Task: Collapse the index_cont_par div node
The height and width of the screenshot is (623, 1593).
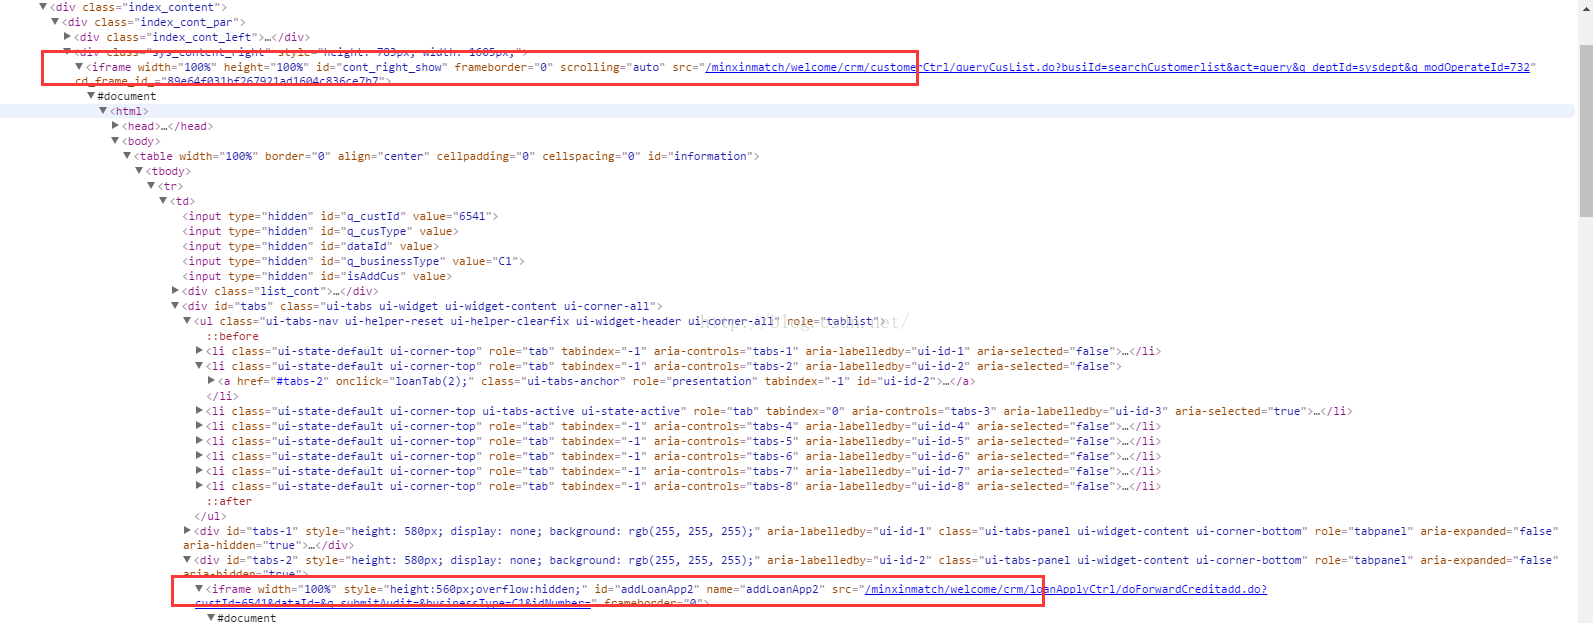Action: (55, 22)
